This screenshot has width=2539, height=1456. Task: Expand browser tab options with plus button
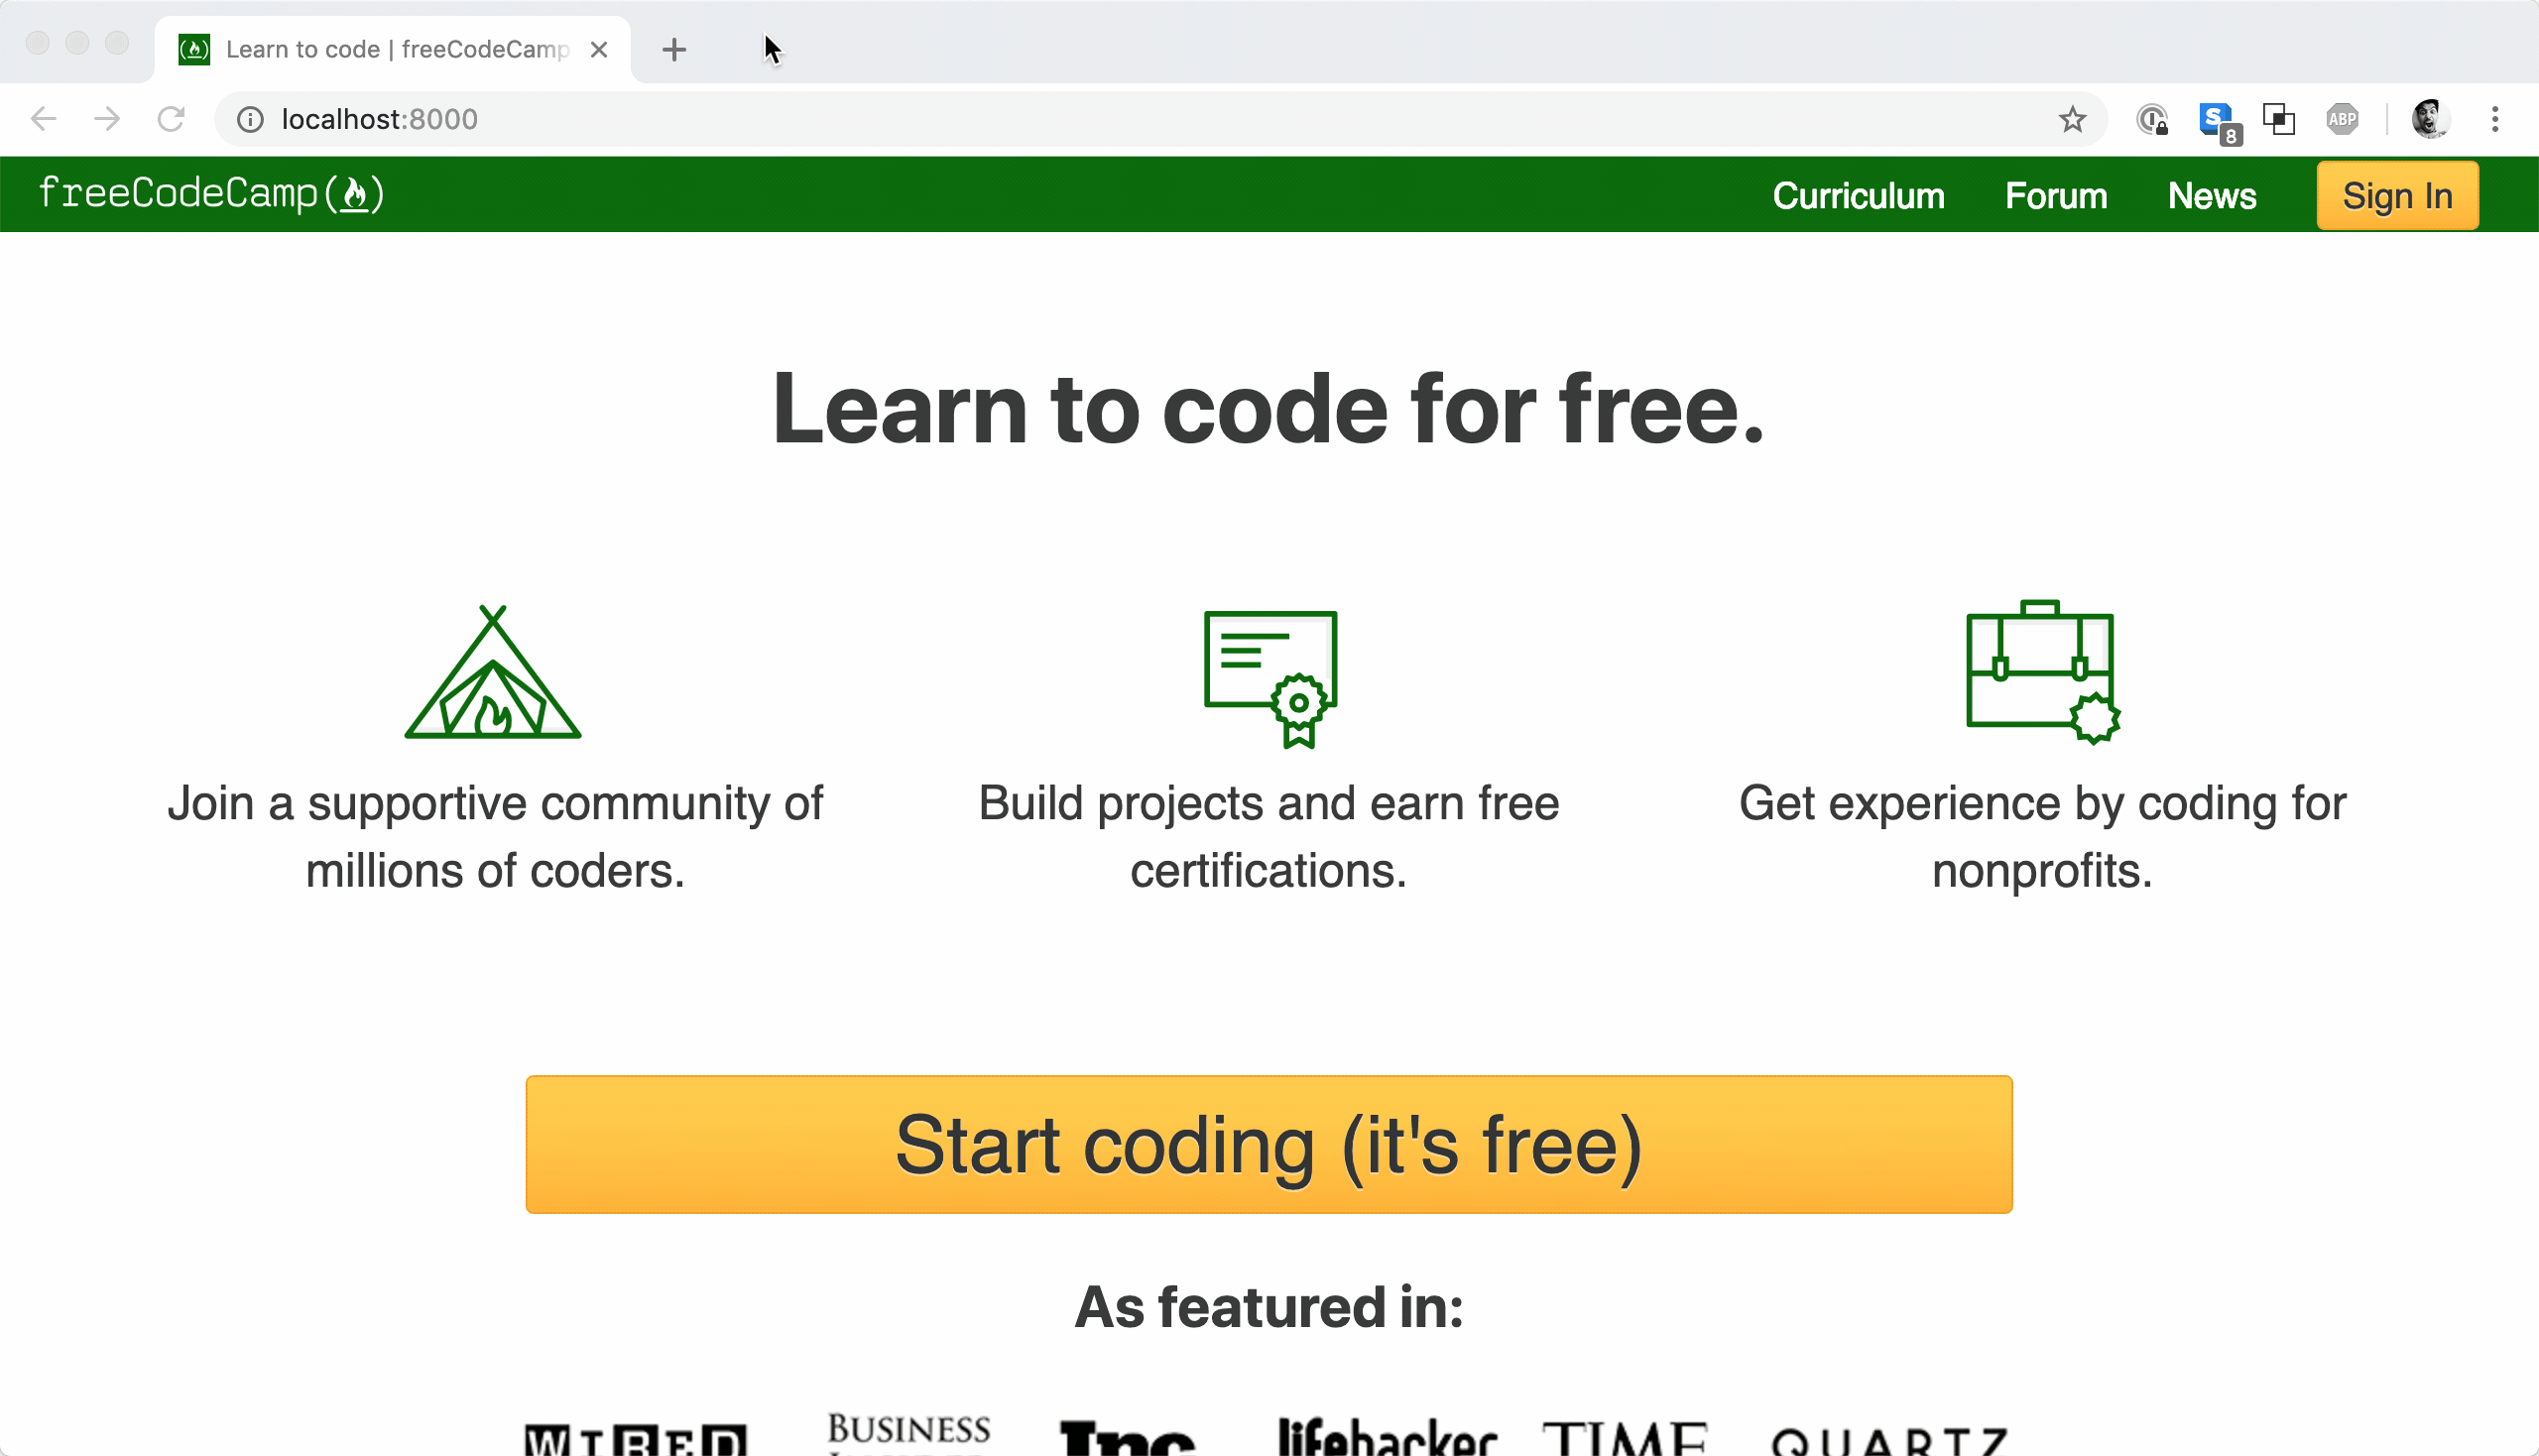[x=673, y=49]
